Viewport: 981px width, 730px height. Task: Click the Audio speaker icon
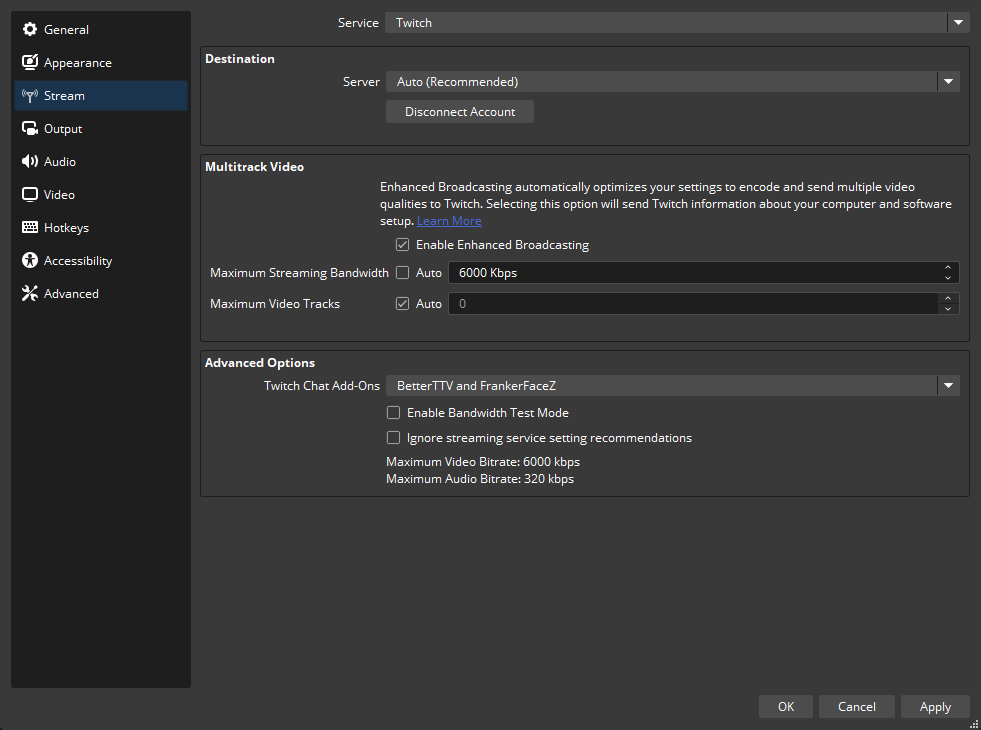pyautogui.click(x=29, y=161)
